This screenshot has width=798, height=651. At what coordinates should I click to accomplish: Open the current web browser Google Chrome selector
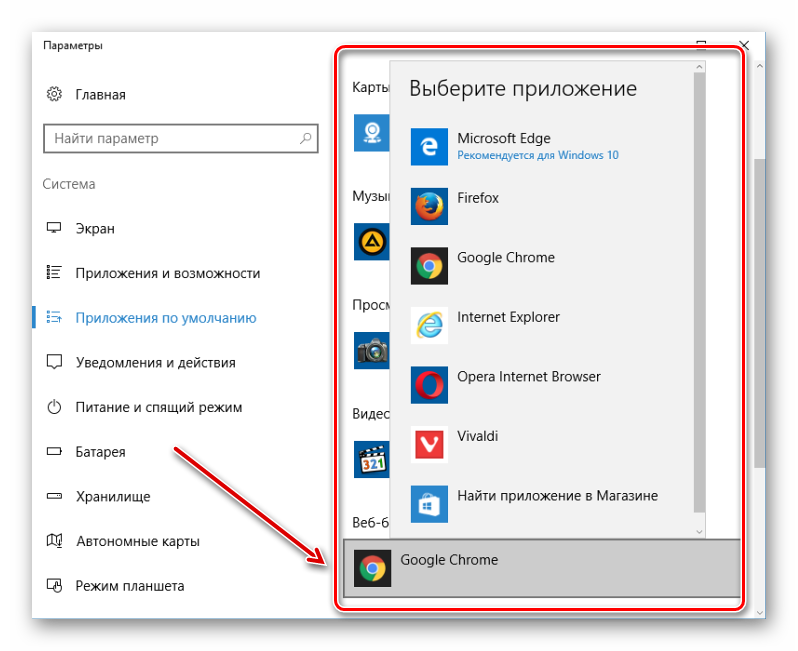coord(542,568)
